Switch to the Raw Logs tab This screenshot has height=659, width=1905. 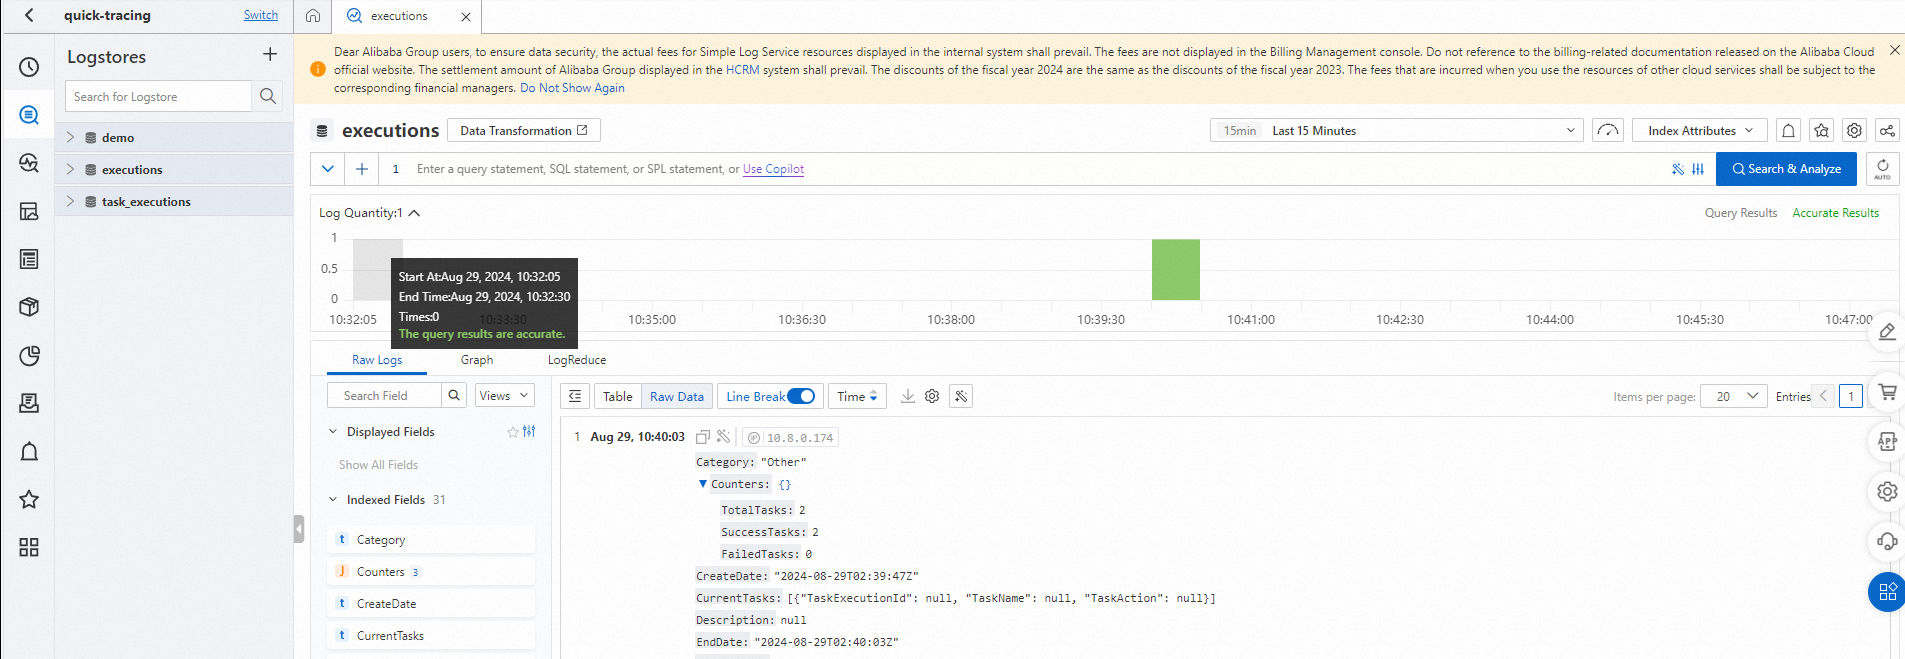[377, 360]
